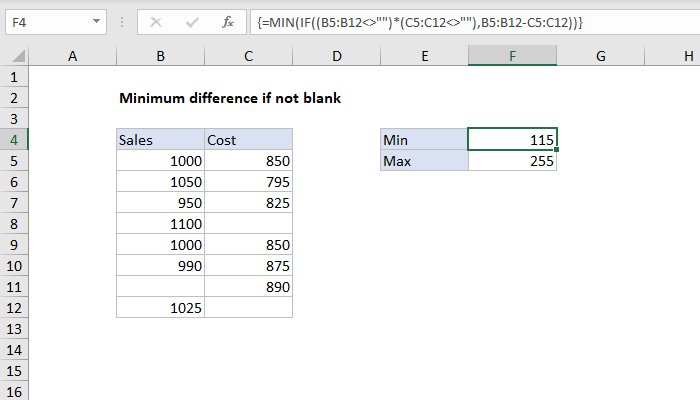Select Sales cell 950

(160, 203)
